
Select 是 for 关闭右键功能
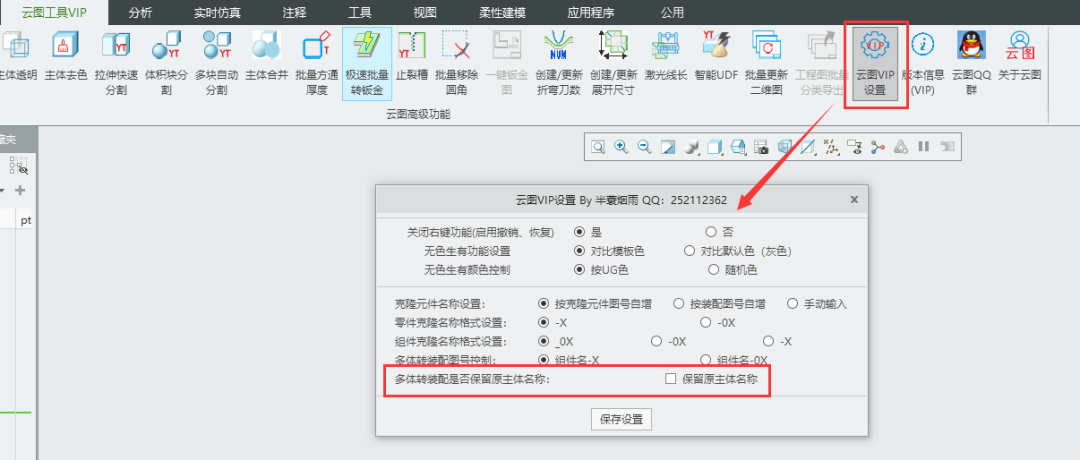pyautogui.click(x=579, y=232)
